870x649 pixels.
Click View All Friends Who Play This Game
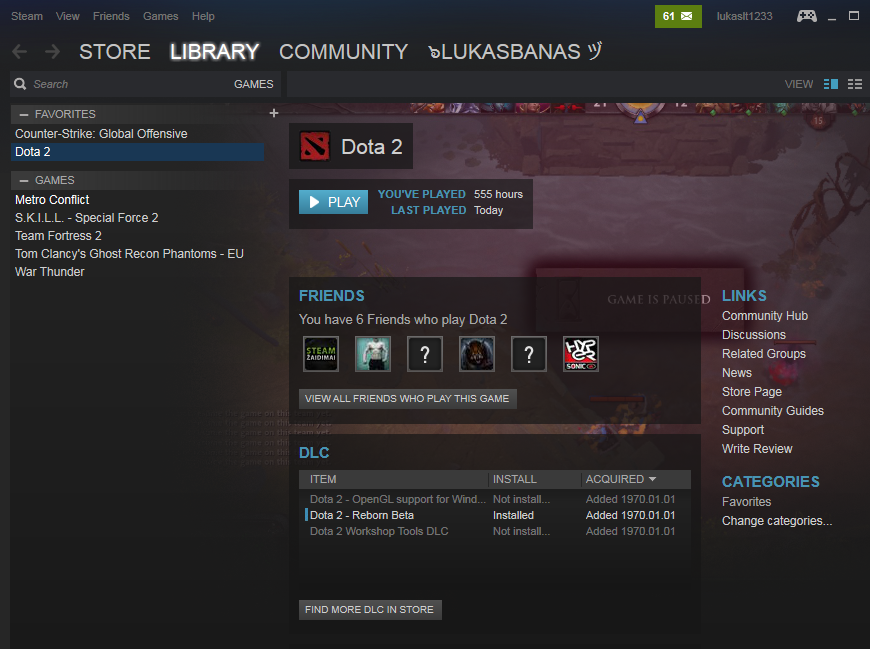407,398
